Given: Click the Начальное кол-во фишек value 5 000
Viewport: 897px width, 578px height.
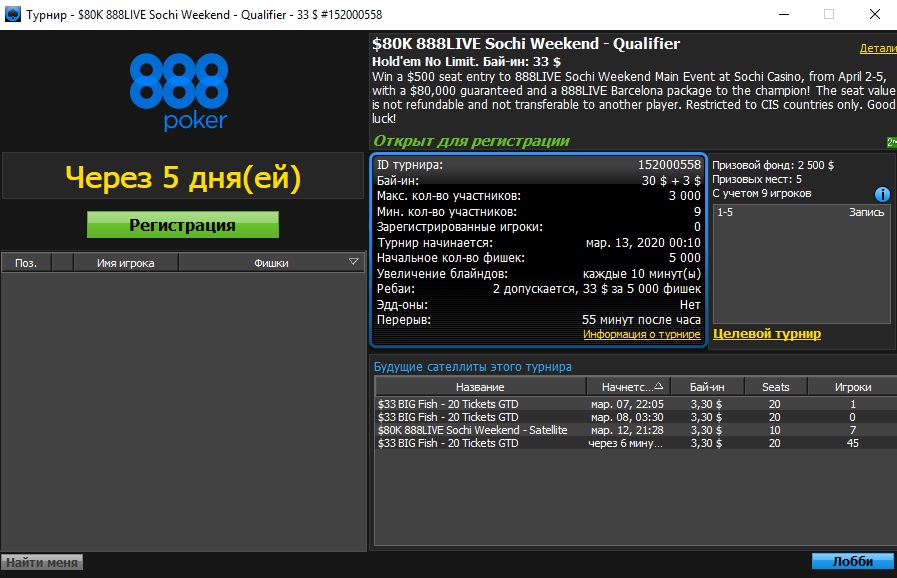Looking at the screenshot, I should (685, 258).
